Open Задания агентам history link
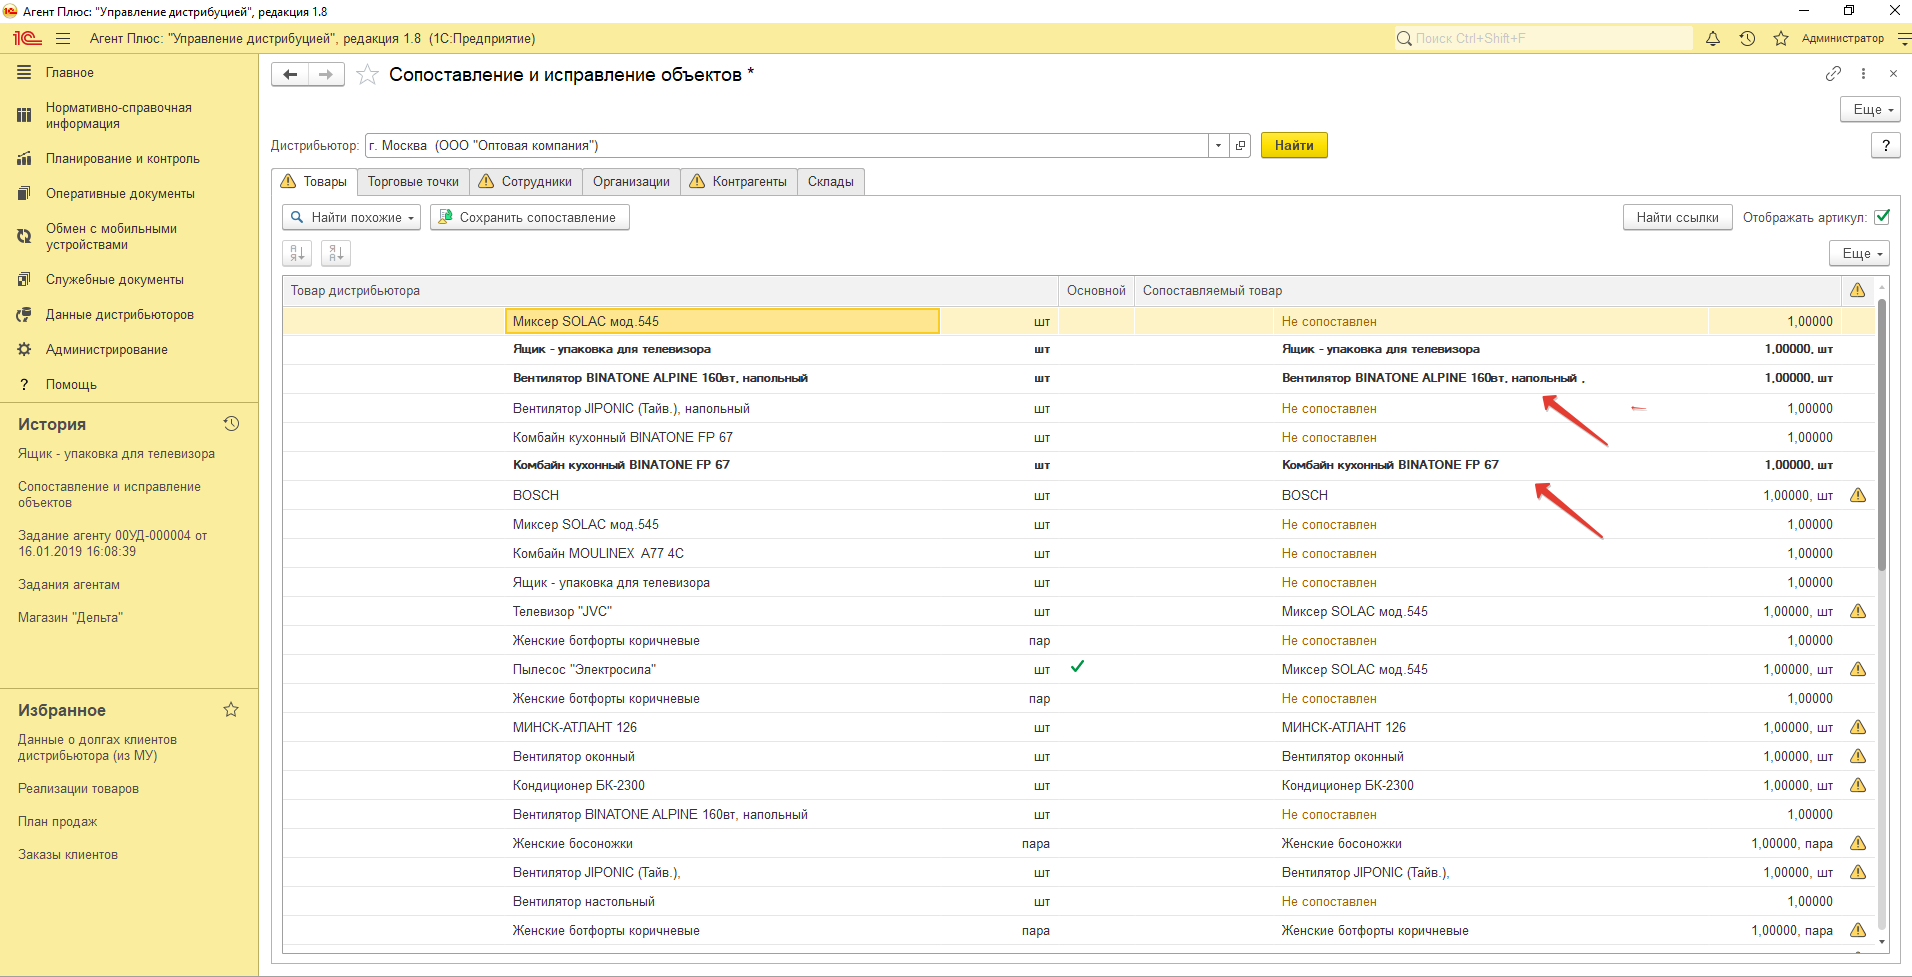The height and width of the screenshot is (977, 1912). 69,585
